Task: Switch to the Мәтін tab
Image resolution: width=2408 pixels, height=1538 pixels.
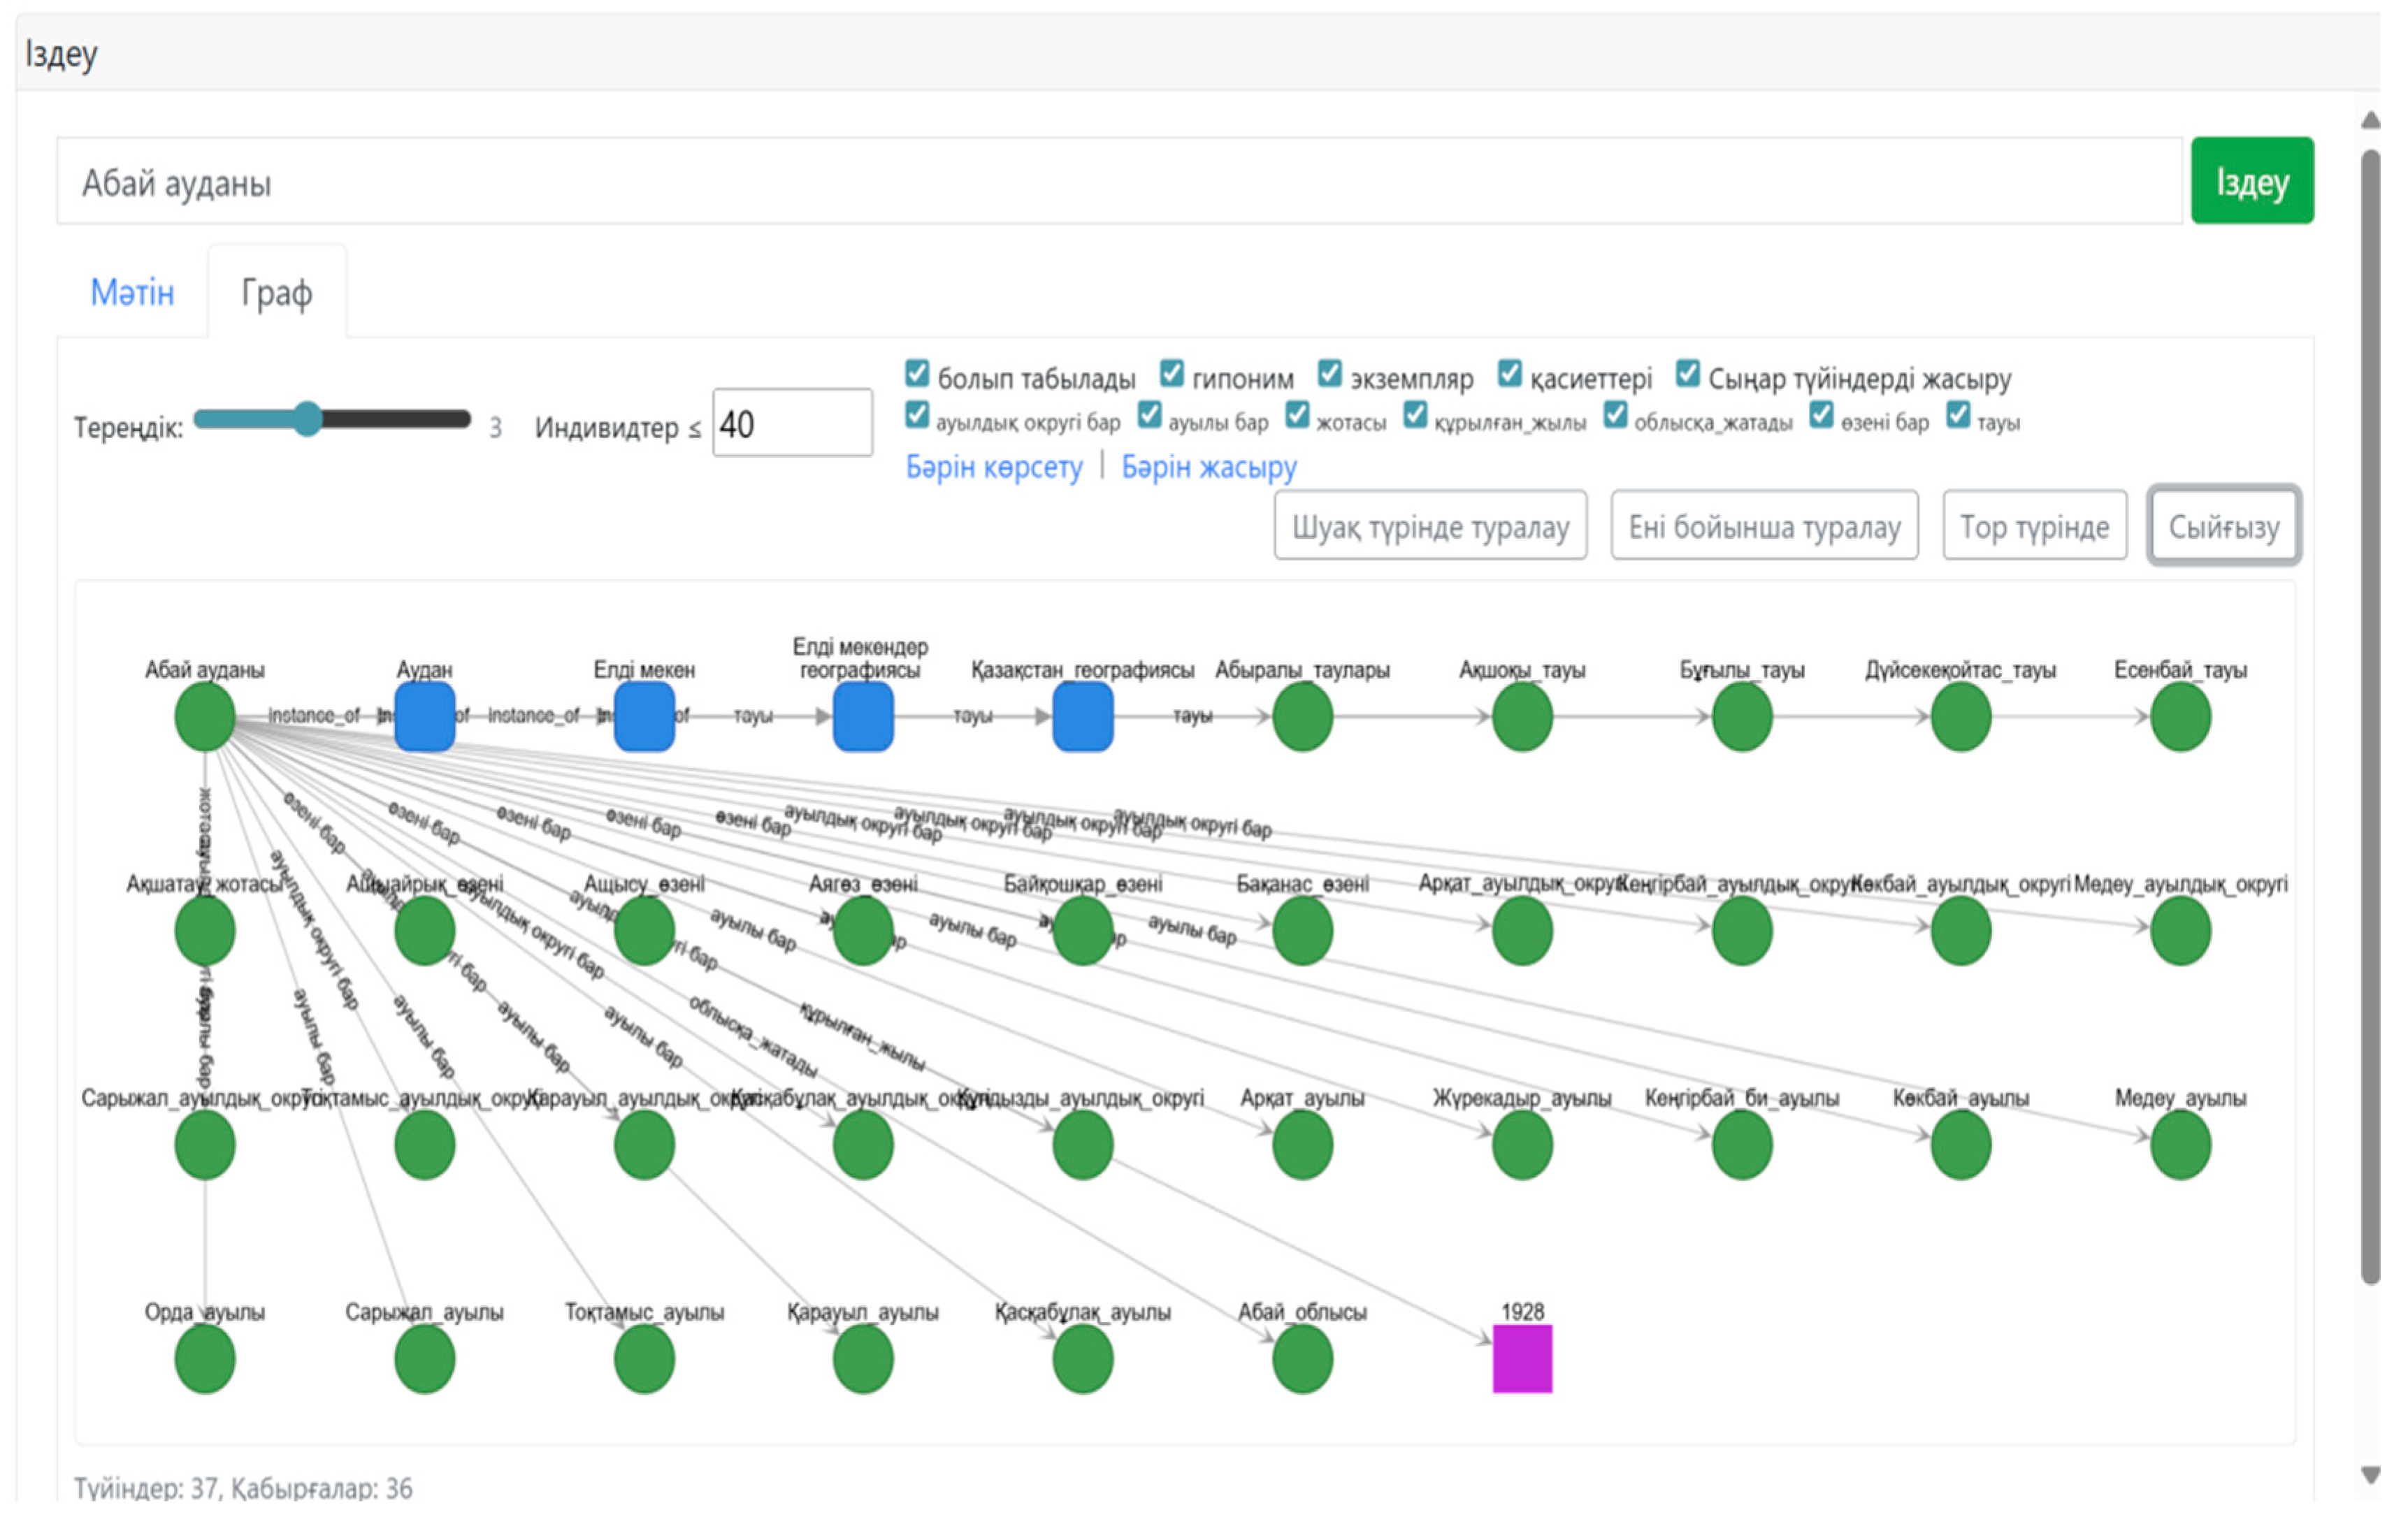Action: tap(132, 293)
